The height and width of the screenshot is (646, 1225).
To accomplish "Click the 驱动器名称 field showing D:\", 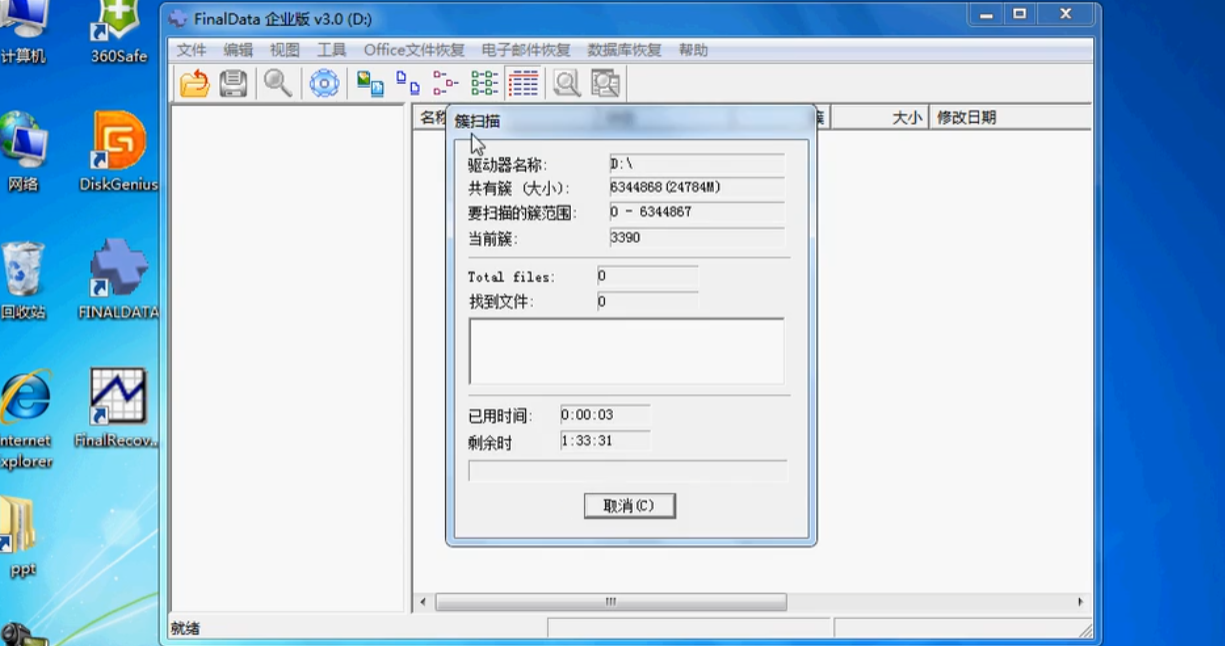I will pyautogui.click(x=697, y=164).
